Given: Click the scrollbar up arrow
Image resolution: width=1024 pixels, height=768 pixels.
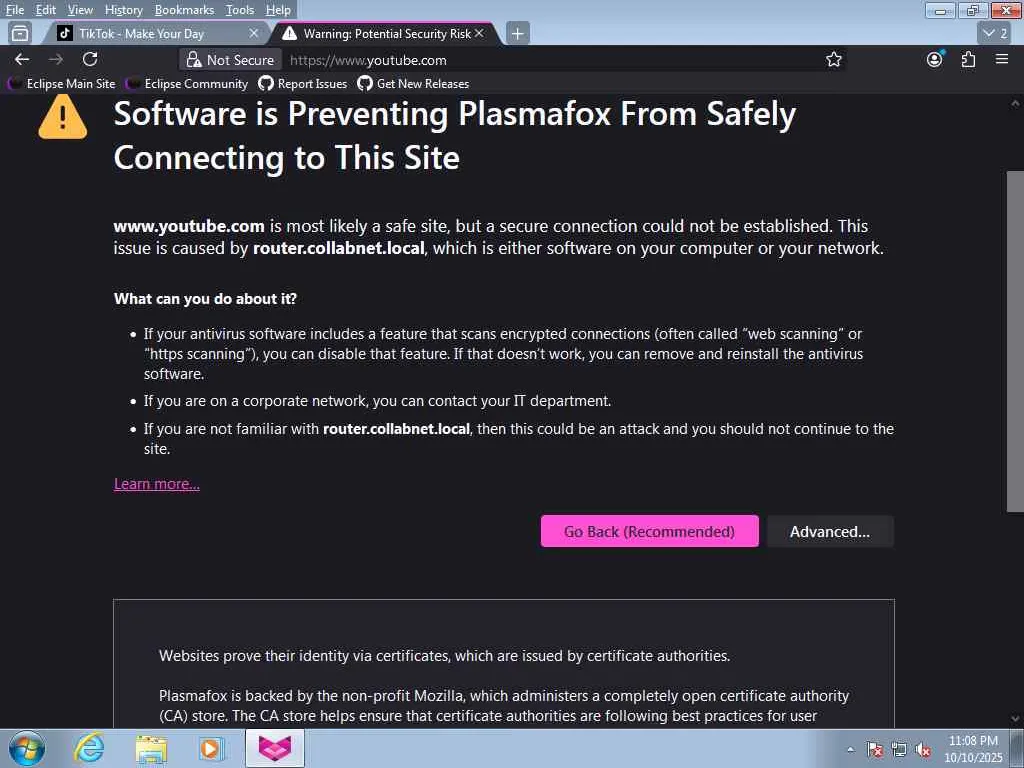Looking at the screenshot, I should [x=1015, y=103].
